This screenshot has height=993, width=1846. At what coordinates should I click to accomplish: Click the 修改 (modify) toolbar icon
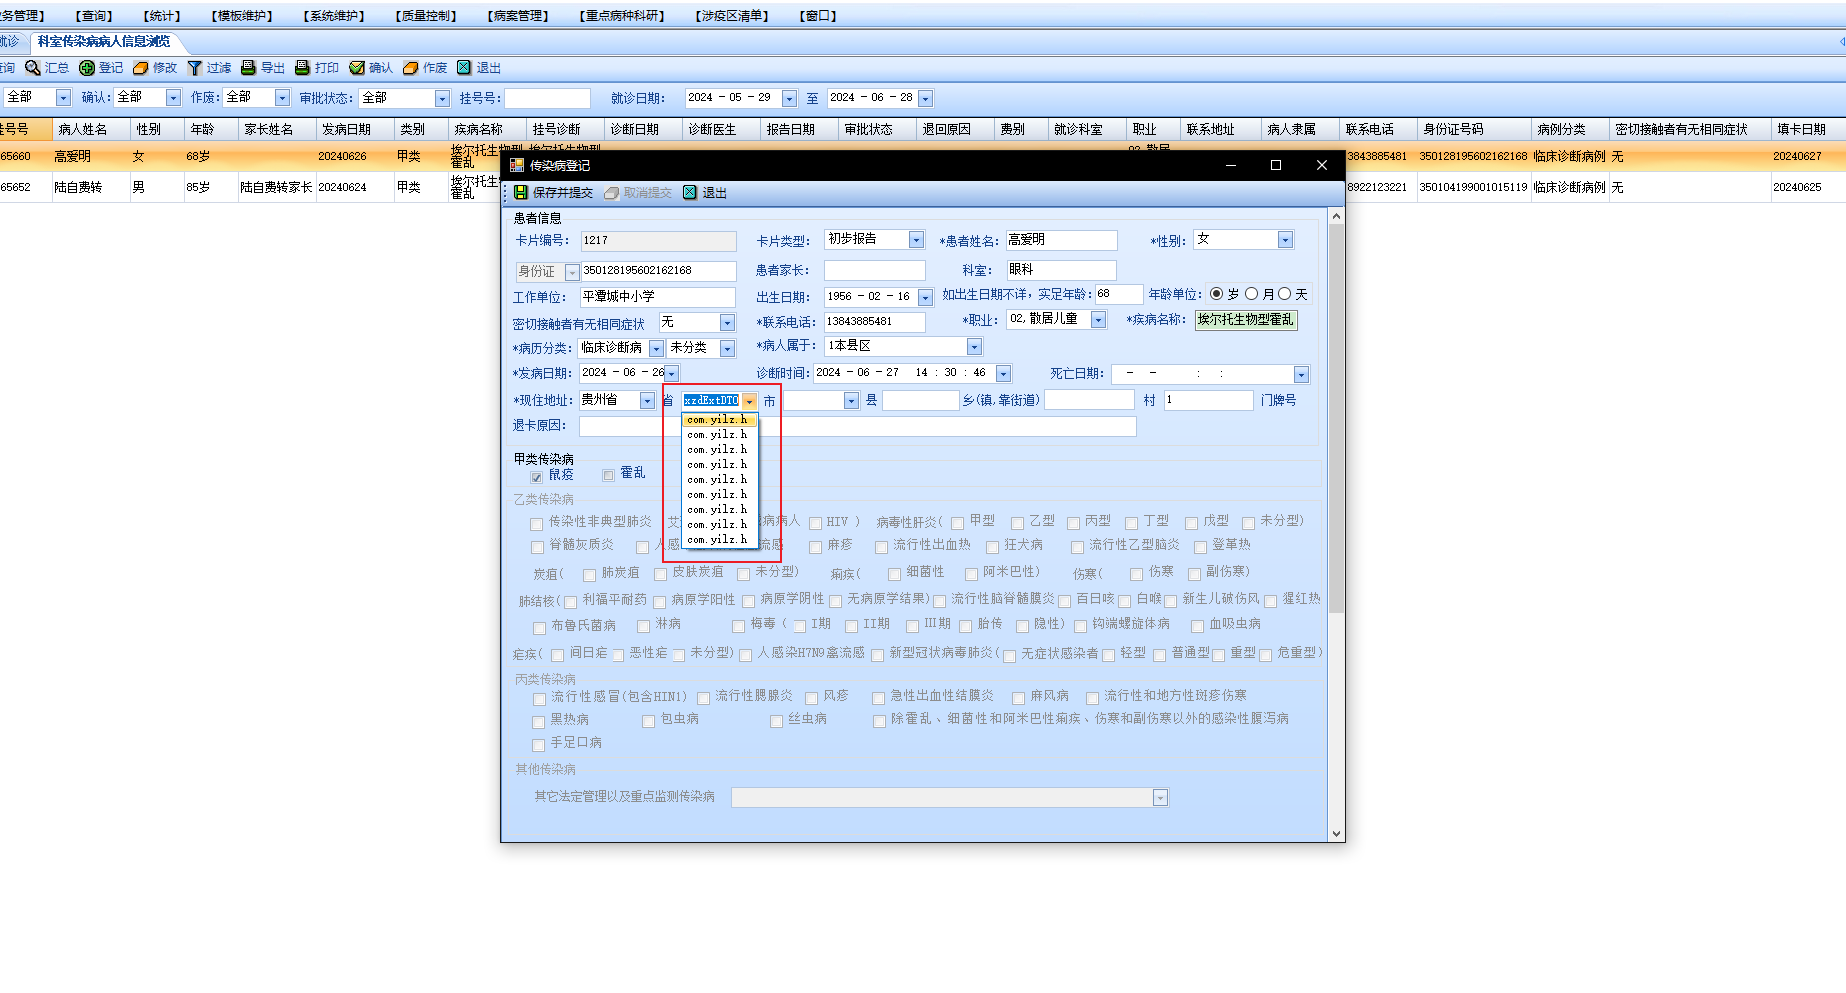[155, 68]
